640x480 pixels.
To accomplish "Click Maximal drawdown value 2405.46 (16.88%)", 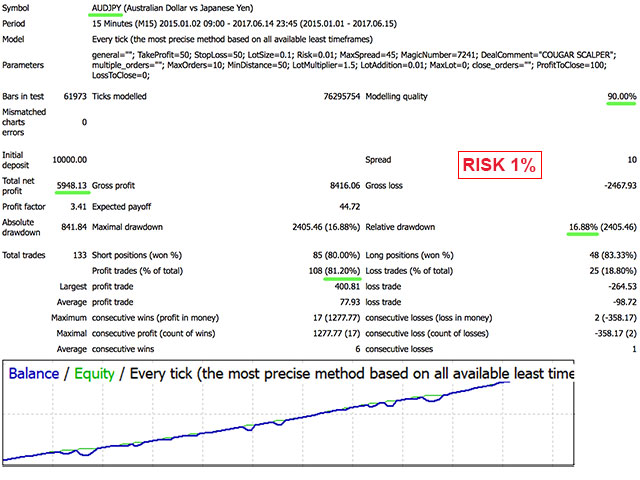I will pyautogui.click(x=326, y=227).
